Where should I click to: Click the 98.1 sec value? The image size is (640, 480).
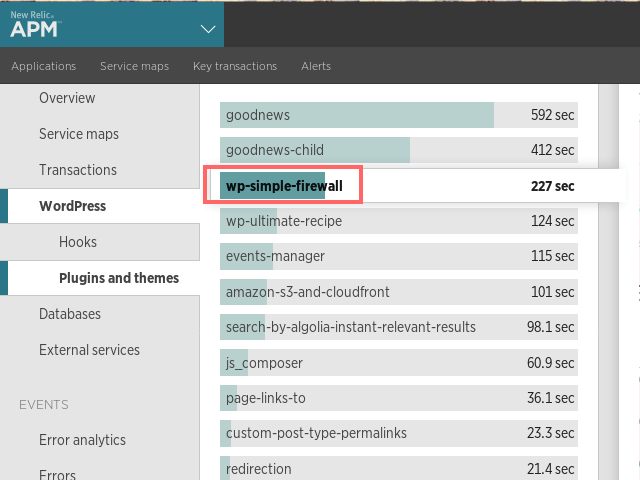550,327
